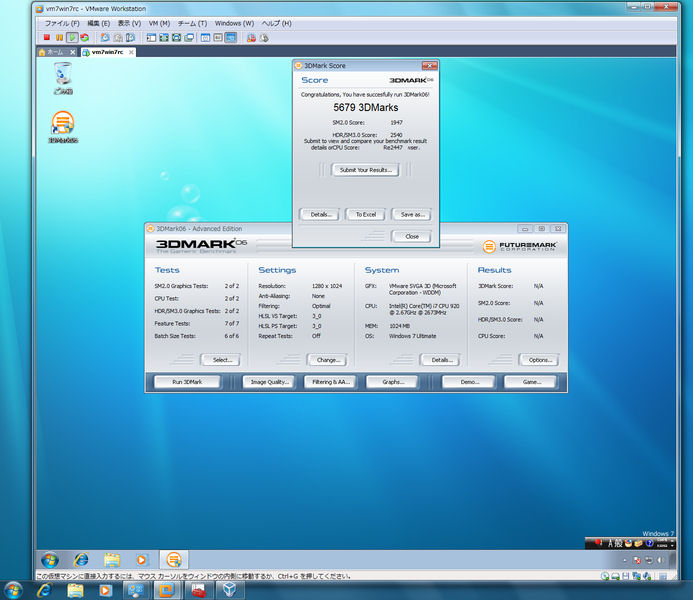The height and width of the screenshot is (600, 693).
Task: Open the Windows (W) menu
Action: click(234, 23)
